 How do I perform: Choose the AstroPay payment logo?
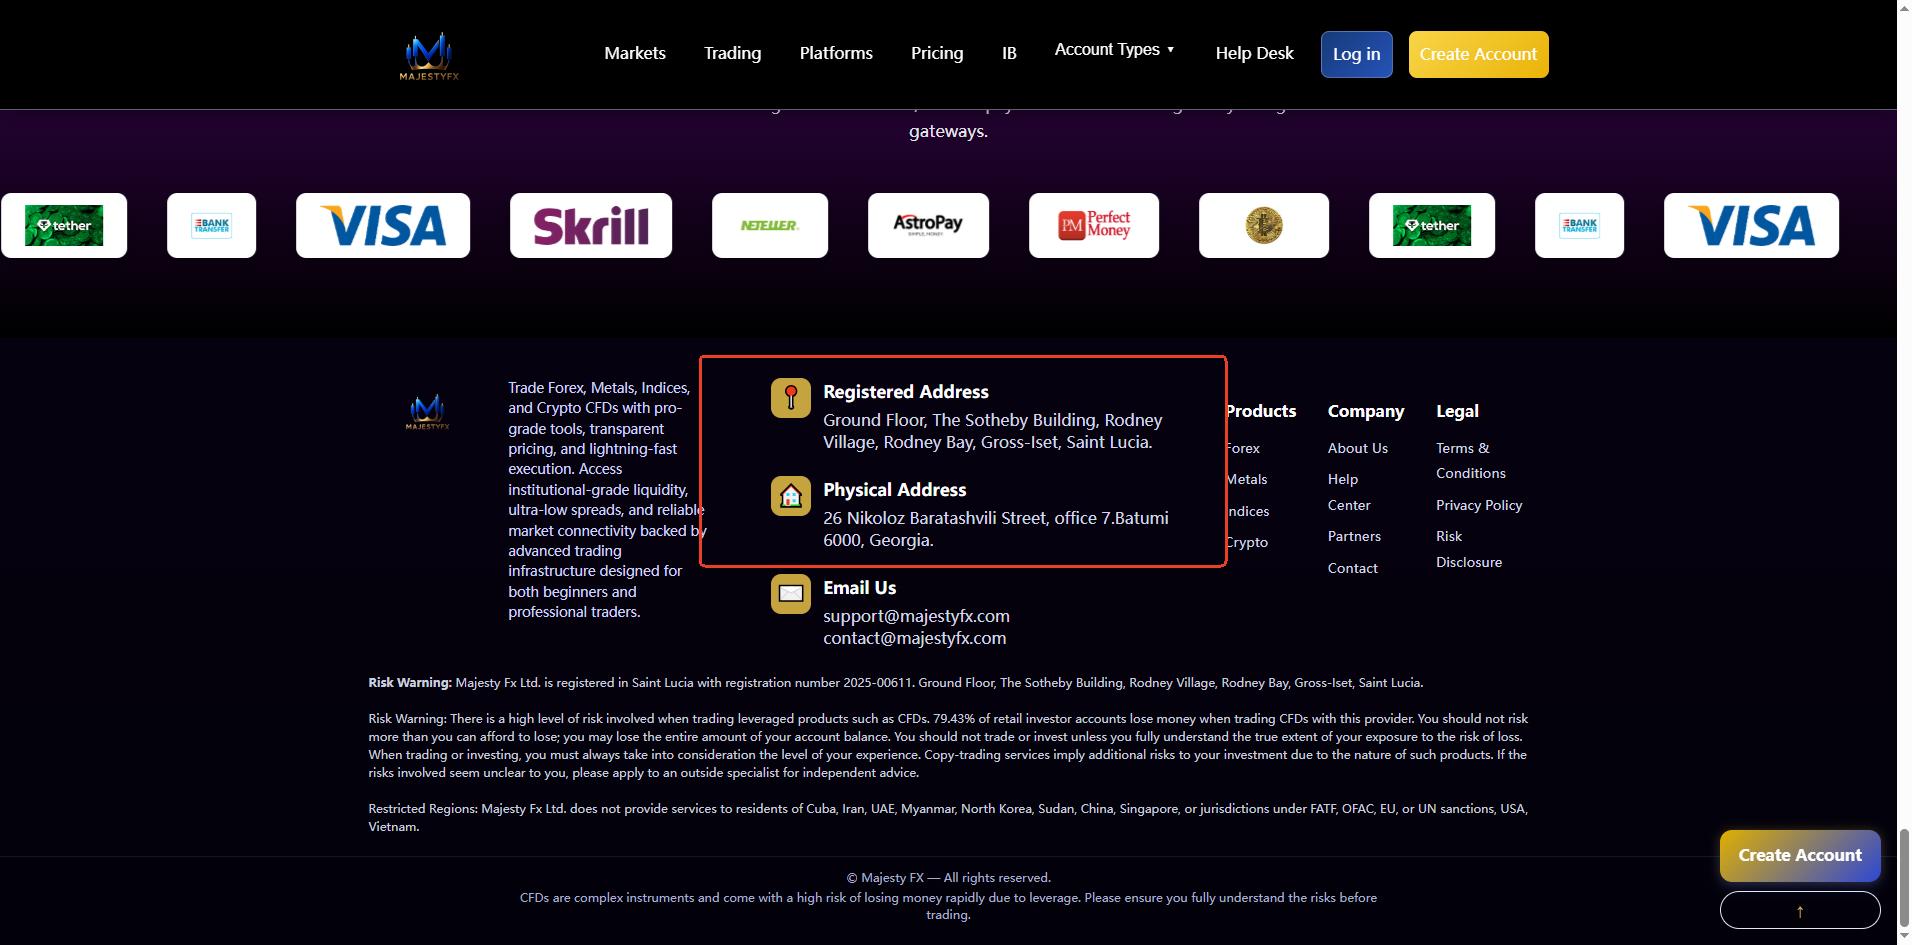point(928,225)
